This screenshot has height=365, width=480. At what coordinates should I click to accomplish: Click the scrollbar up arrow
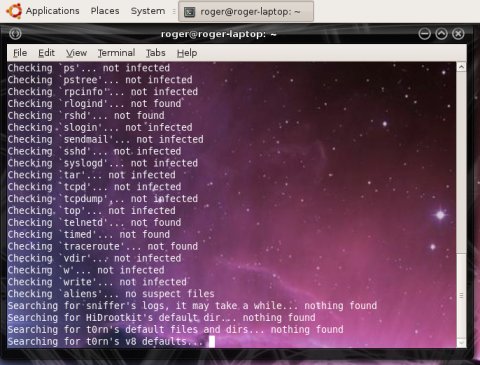pos(461,67)
